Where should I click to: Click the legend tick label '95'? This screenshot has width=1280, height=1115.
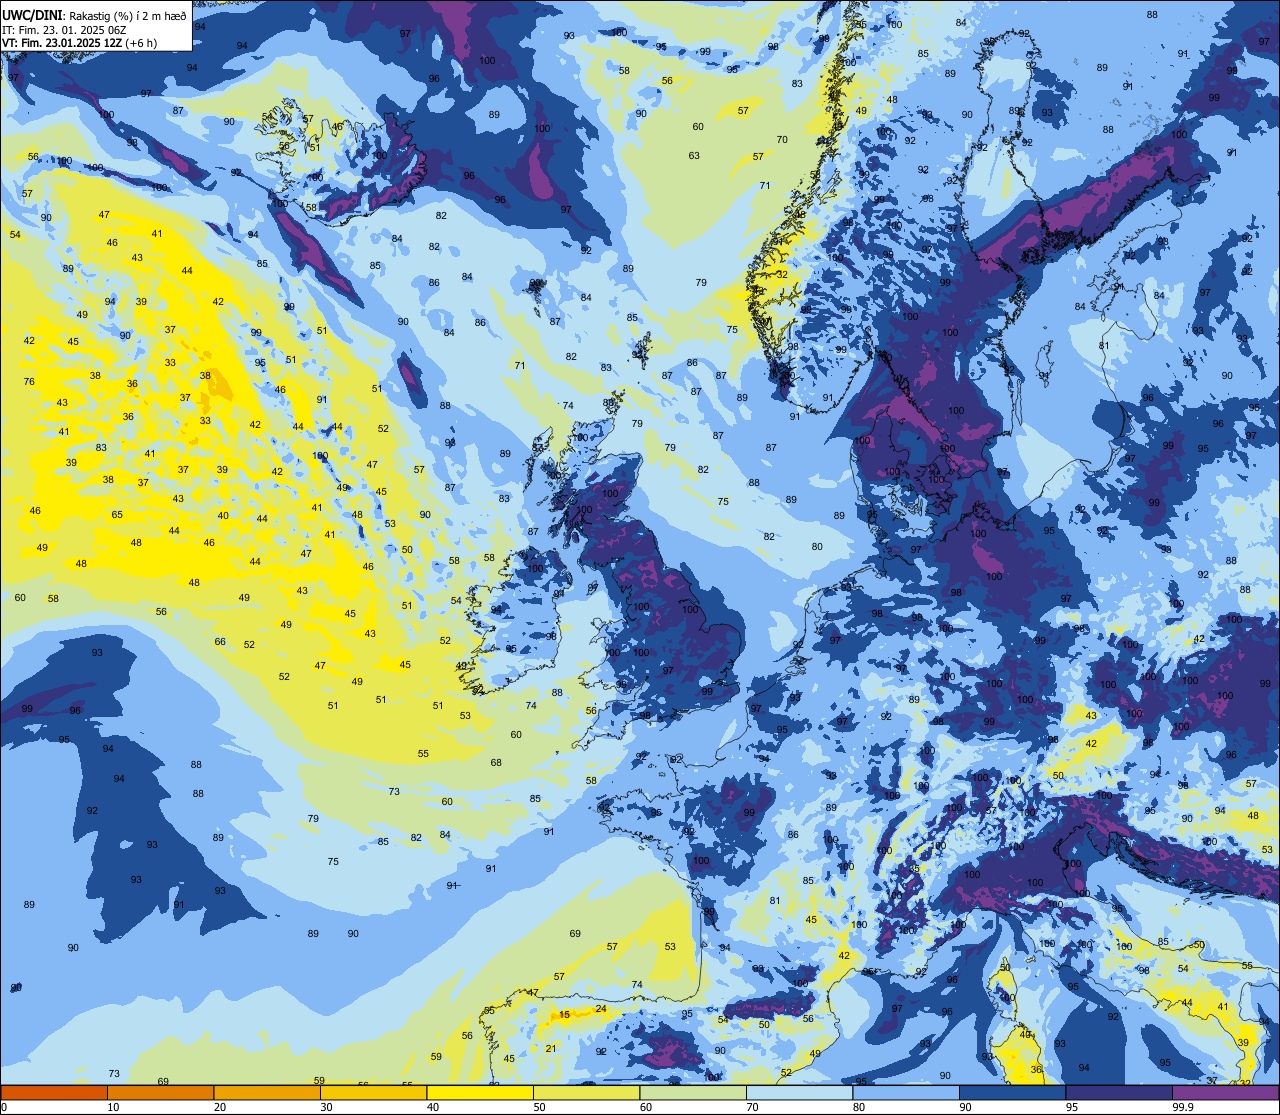coord(1071,1107)
